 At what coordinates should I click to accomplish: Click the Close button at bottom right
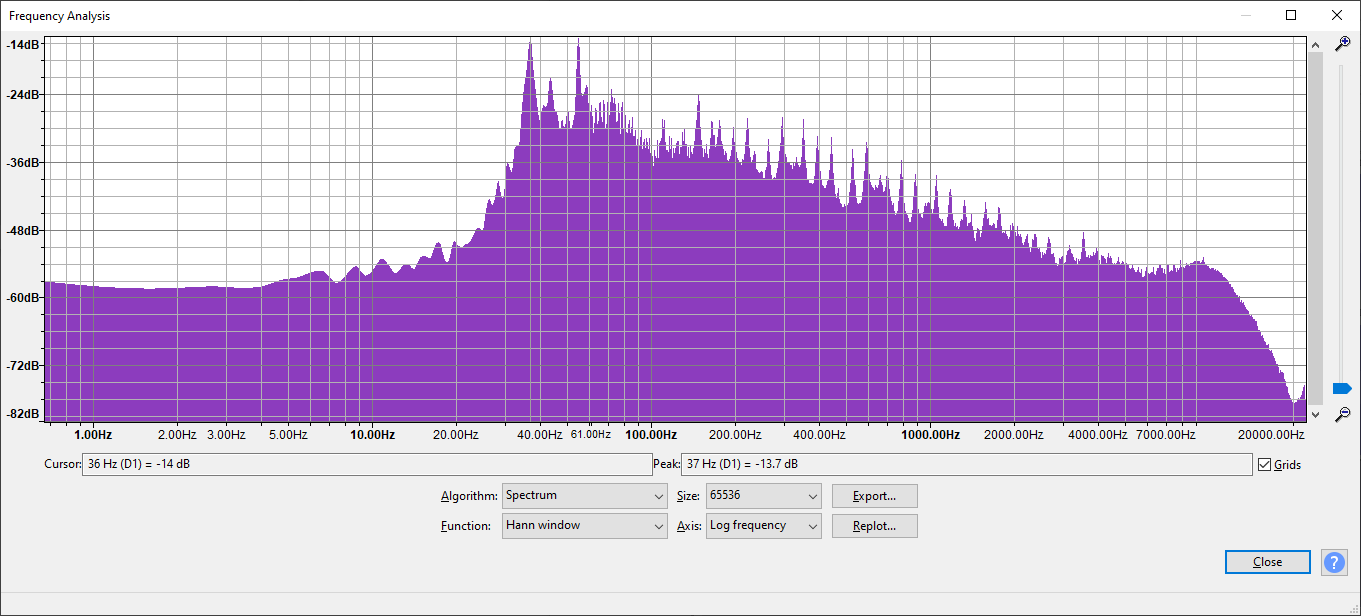point(1267,562)
